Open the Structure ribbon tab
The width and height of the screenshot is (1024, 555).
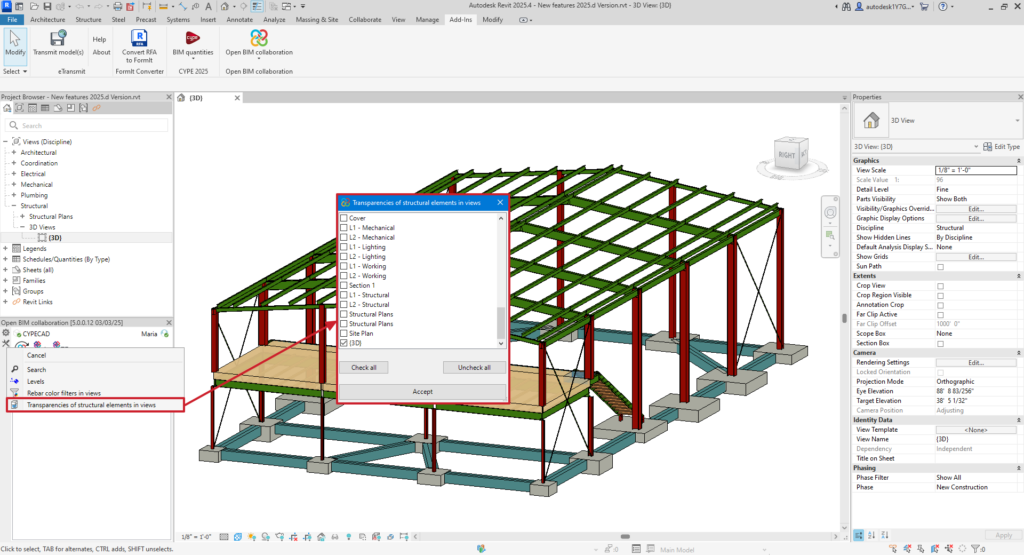point(88,20)
